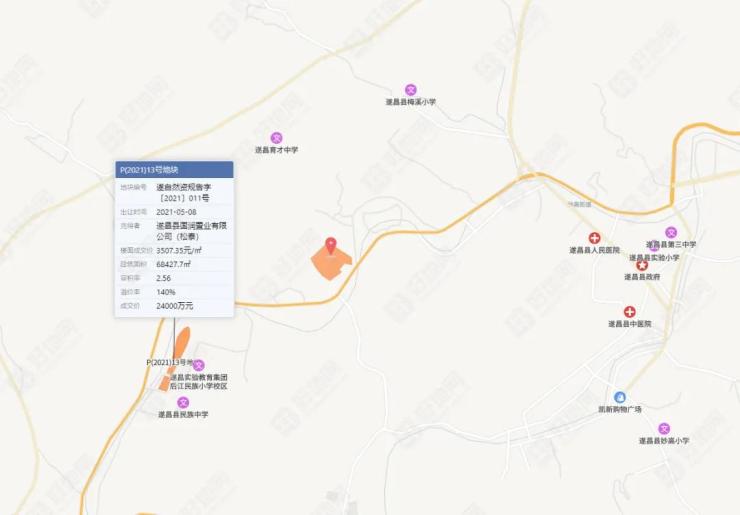Viewport: 740px width, 515px height.
Task: Click the 遂昌育才中学 school icon
Action: click(276, 138)
